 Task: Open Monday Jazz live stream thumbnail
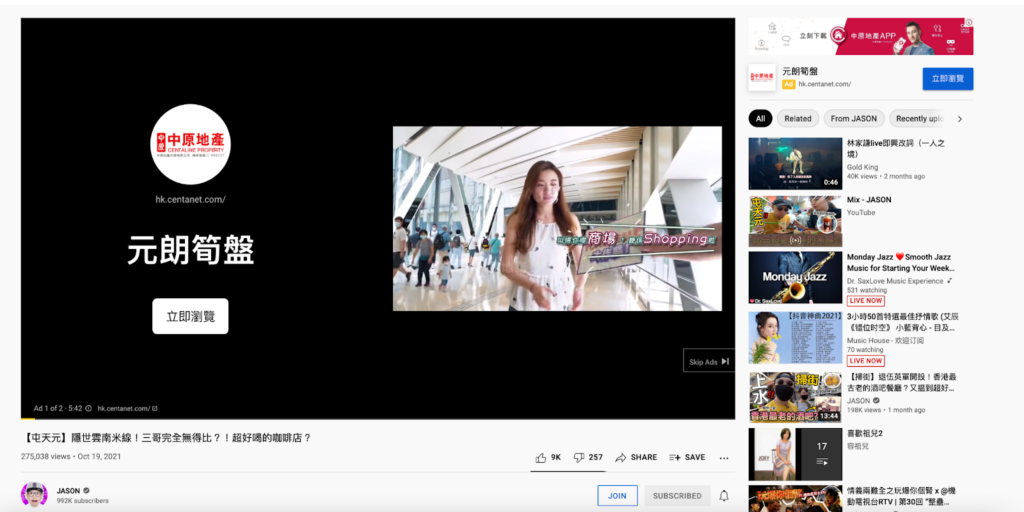(795, 278)
